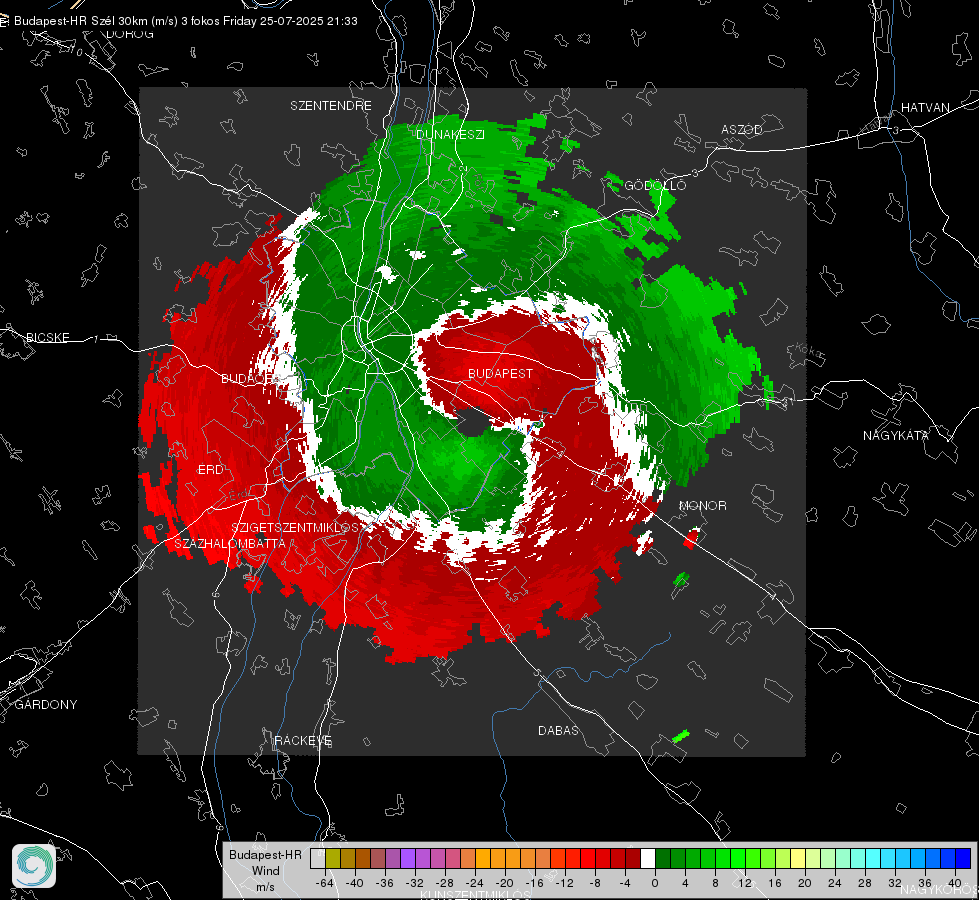Screen dimensions: 979x900
Task: Select the white zero-velocity swatch in the legend
Action: [647, 858]
